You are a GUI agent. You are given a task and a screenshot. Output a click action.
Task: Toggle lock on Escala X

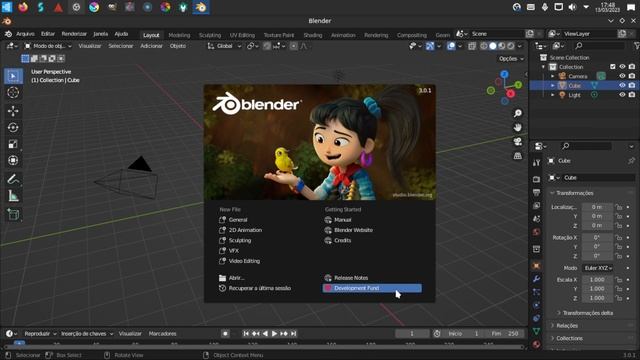click(619, 280)
